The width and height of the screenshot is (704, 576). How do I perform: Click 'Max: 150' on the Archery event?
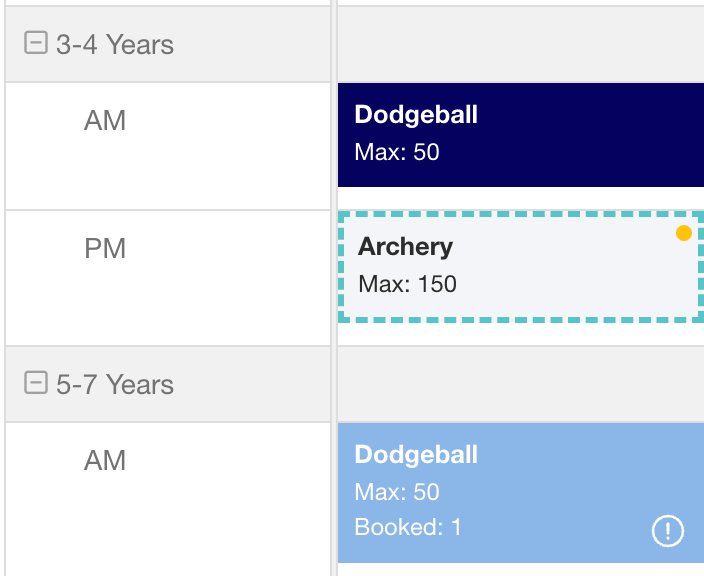click(x=407, y=284)
